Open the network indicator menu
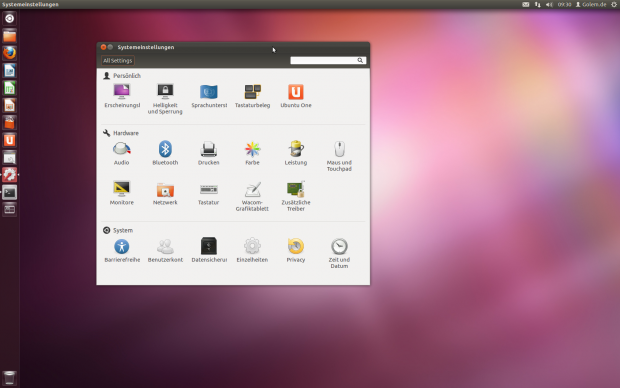This screenshot has height=388, width=620. 537,4
